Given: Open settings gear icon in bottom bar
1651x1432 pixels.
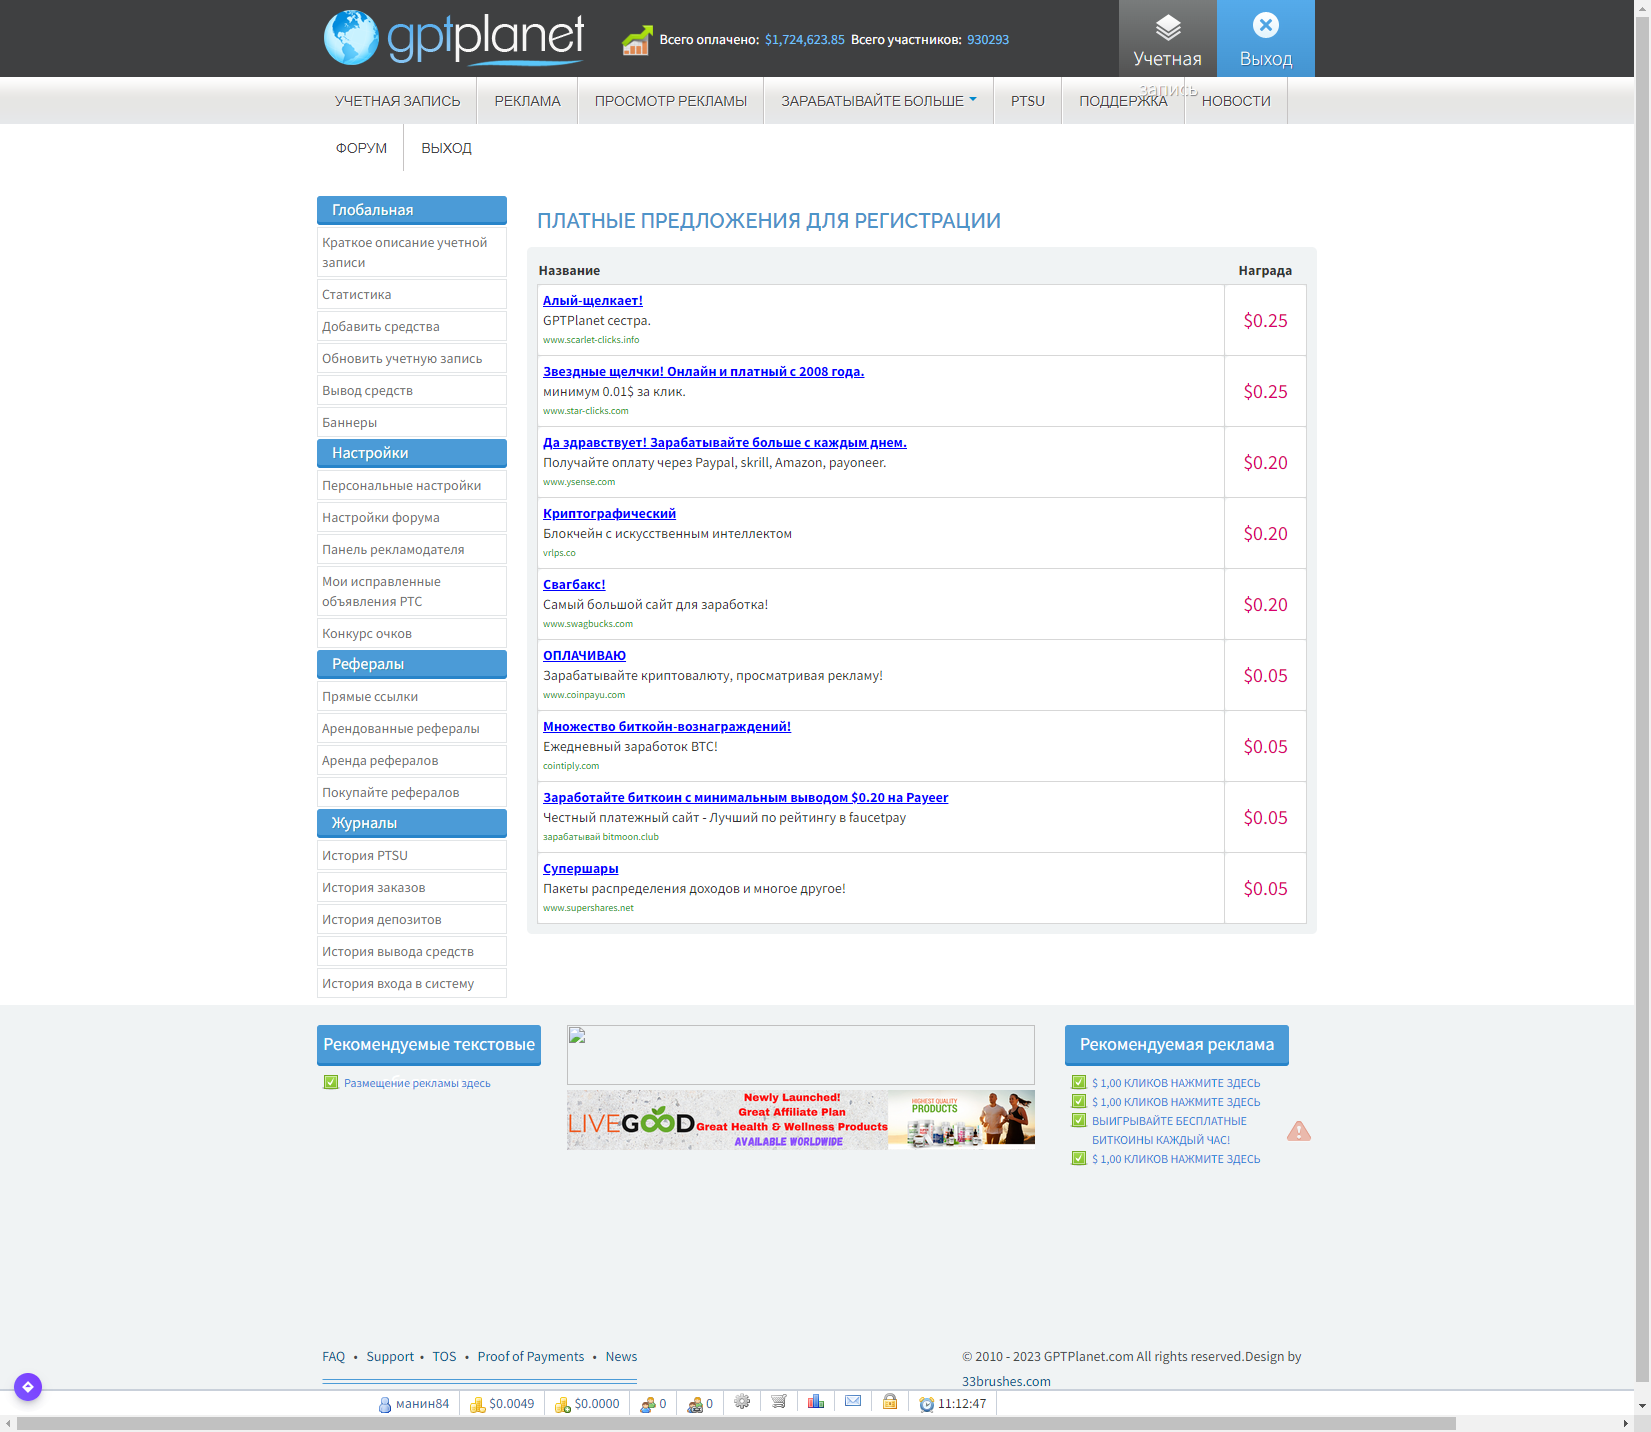Looking at the screenshot, I should pos(742,1402).
